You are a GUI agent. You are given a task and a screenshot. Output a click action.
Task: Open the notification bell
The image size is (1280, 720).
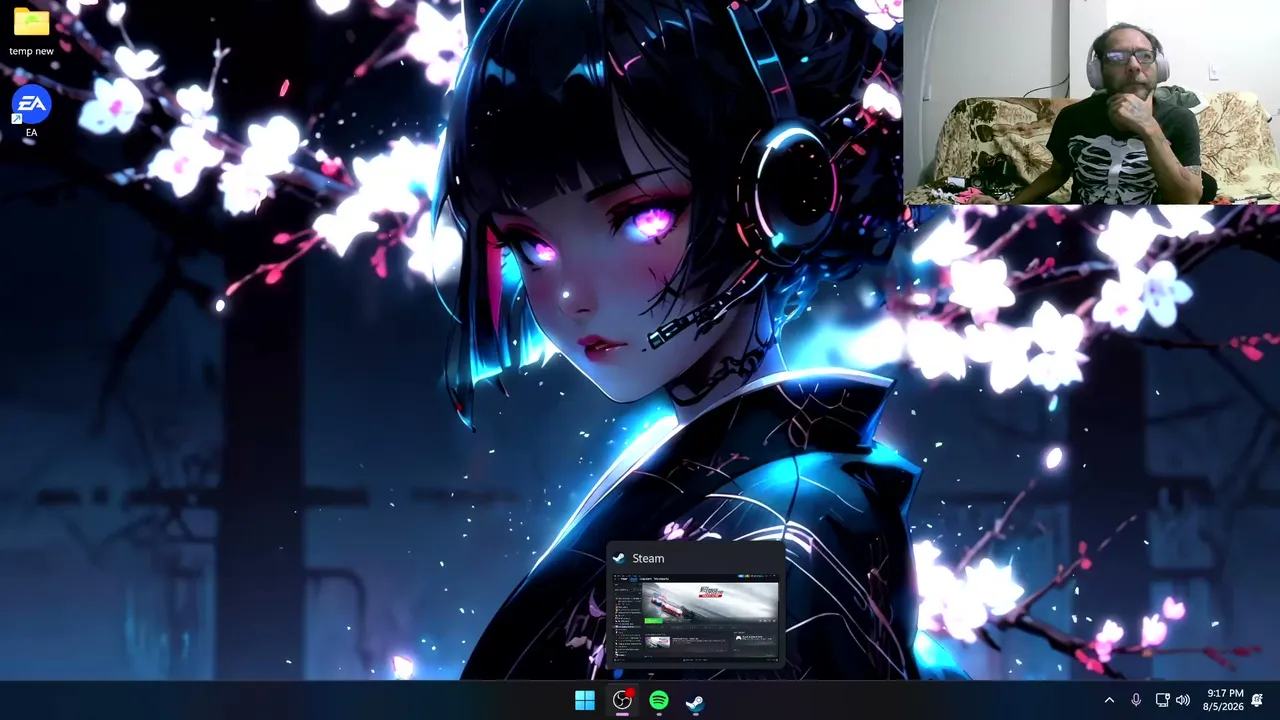(1257, 700)
